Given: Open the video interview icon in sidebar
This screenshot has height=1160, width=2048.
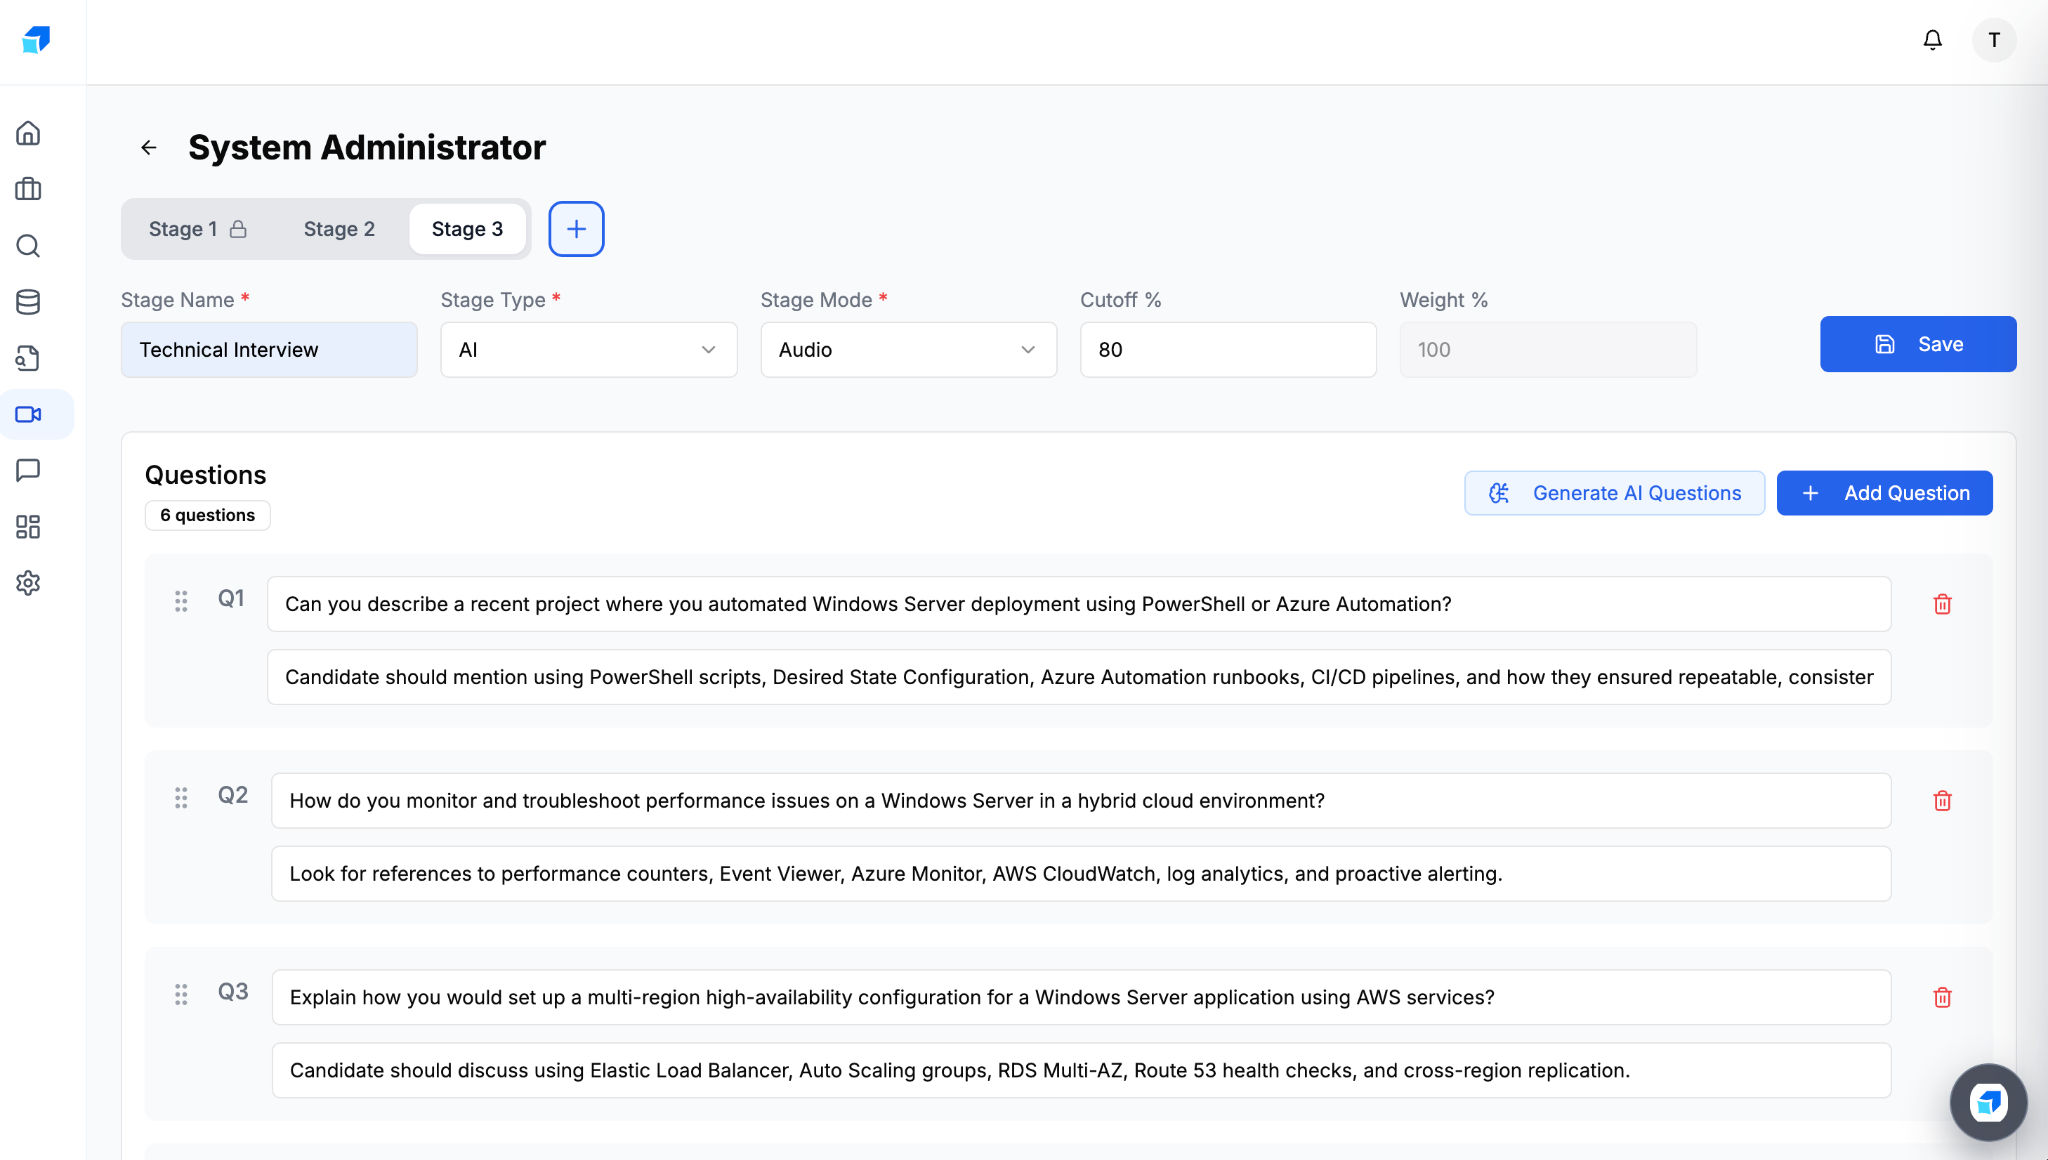Looking at the screenshot, I should (x=28, y=414).
